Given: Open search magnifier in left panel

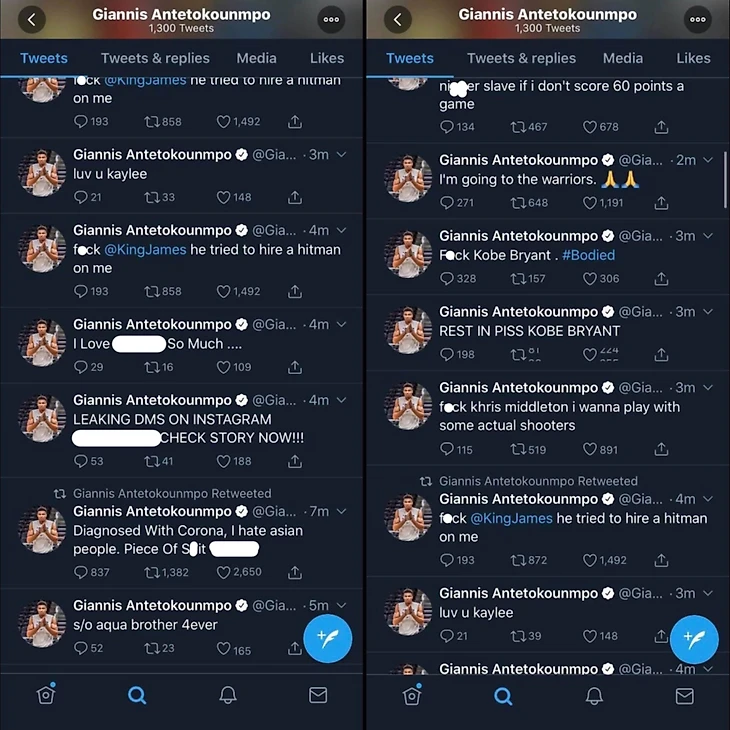Looking at the screenshot, I should click(137, 696).
